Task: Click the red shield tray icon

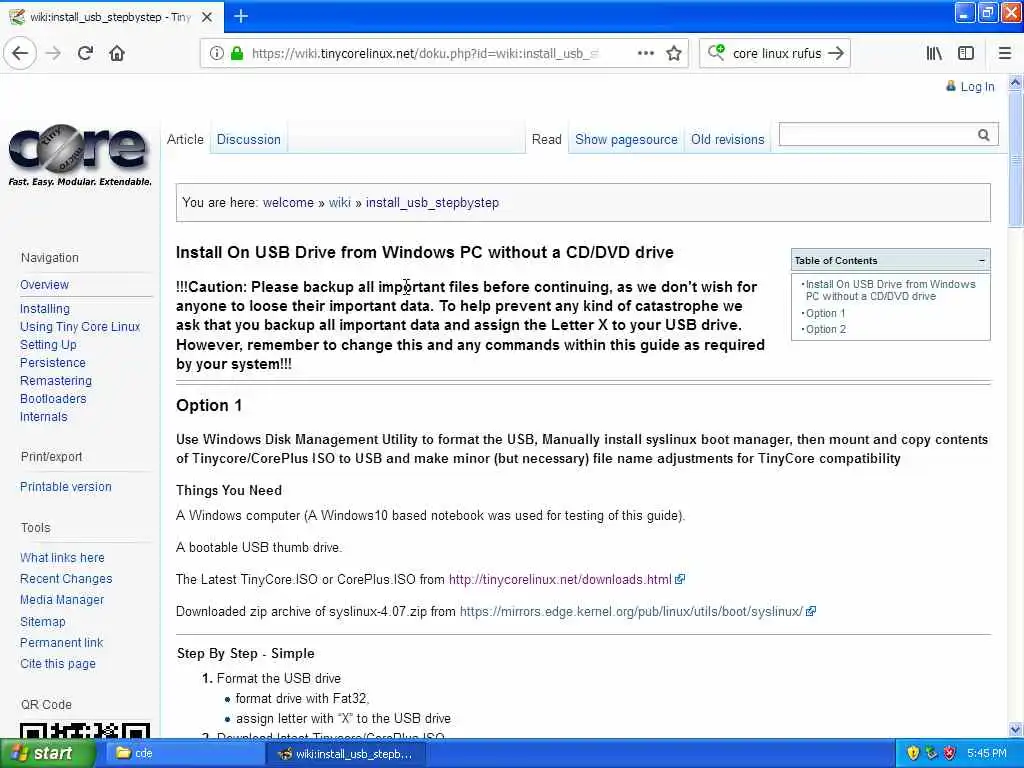Action: [x=950, y=753]
